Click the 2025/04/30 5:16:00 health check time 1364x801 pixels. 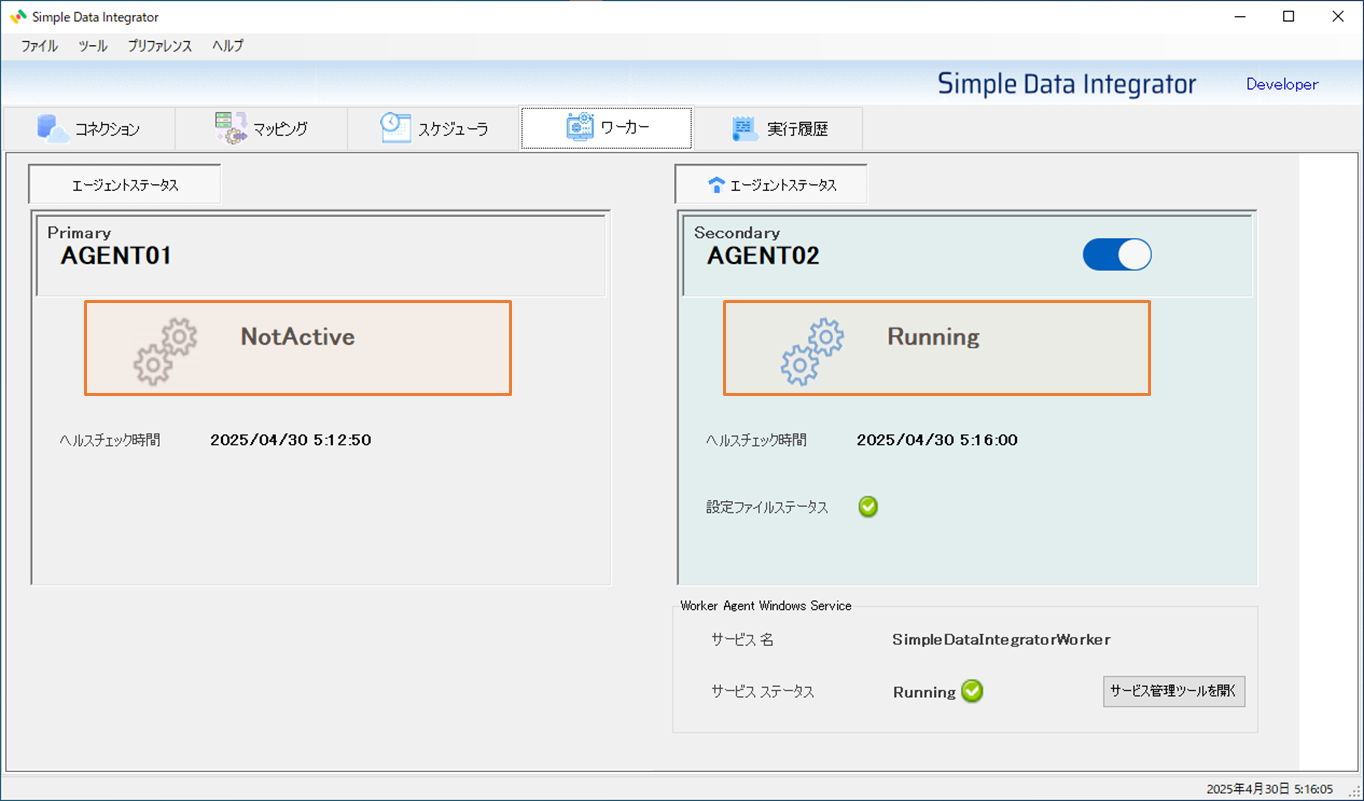(x=938, y=439)
